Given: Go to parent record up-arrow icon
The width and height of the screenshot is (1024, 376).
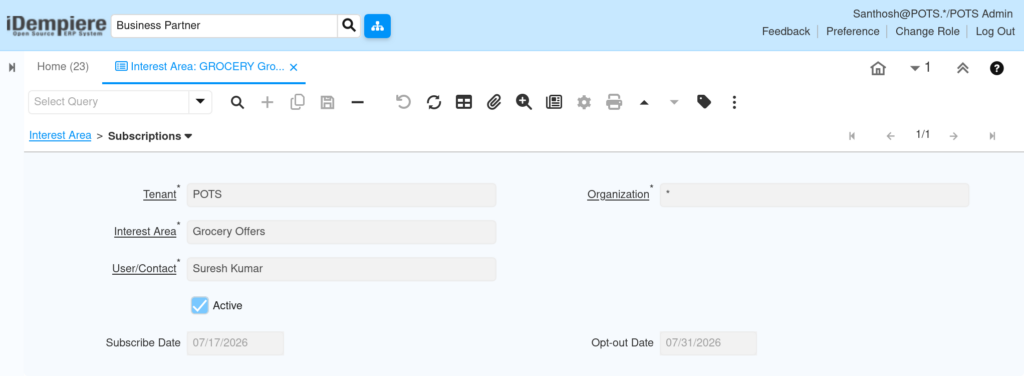Looking at the screenshot, I should [644, 102].
